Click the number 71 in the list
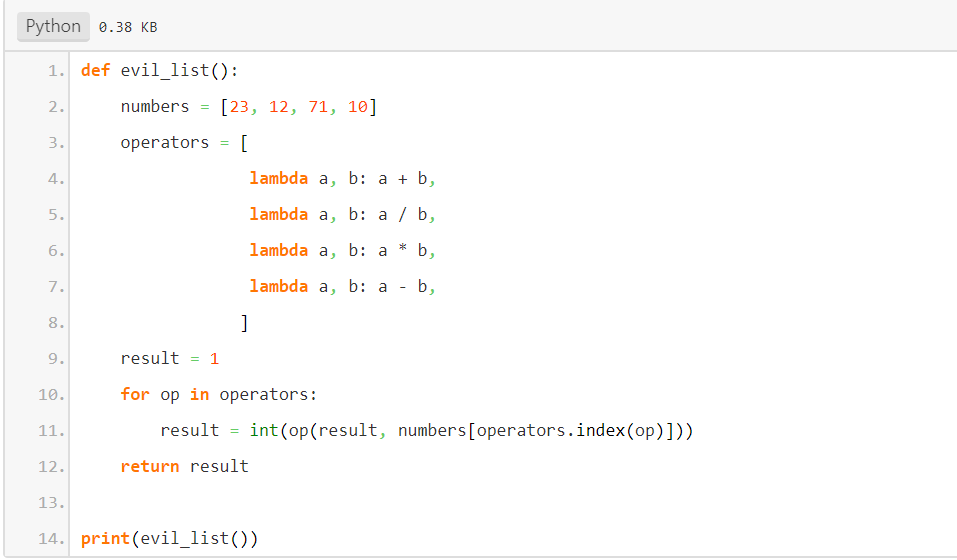 318,107
